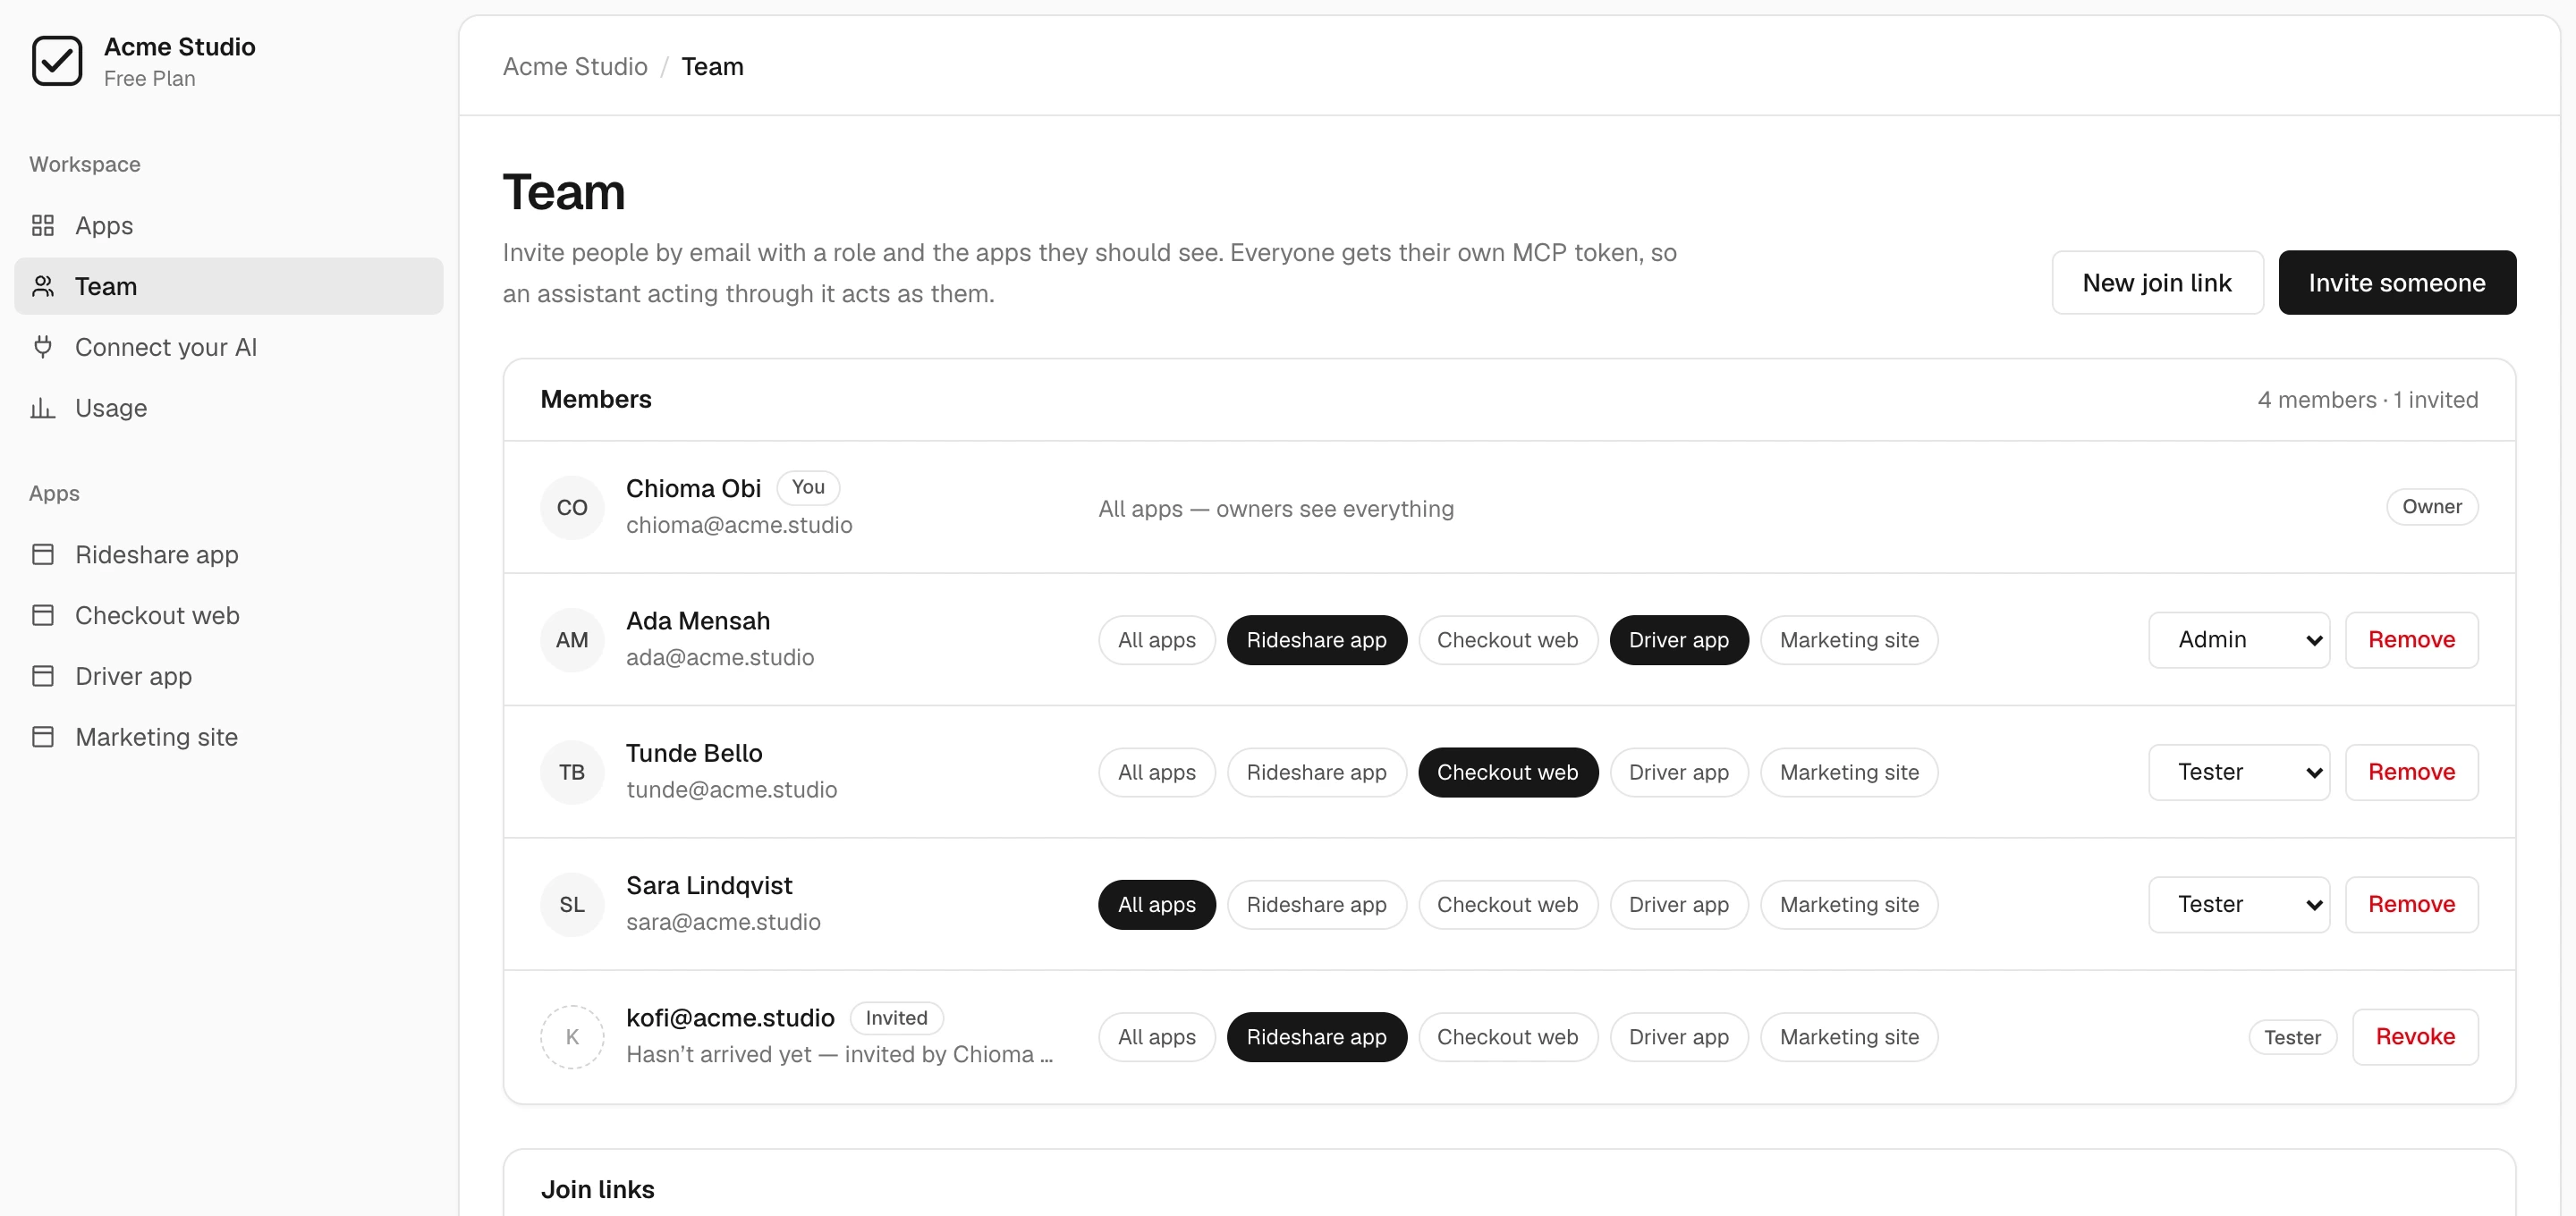
Task: Click the Owner badge for Chioma Obi
Action: click(x=2431, y=507)
